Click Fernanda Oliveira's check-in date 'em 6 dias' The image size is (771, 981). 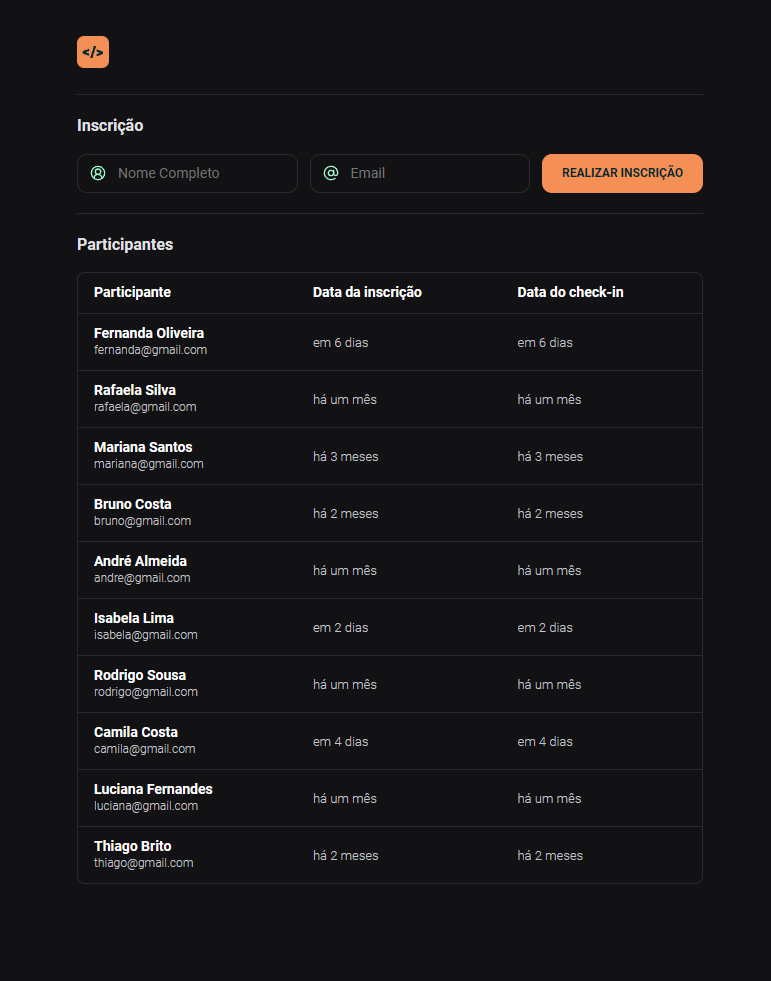[x=545, y=342]
